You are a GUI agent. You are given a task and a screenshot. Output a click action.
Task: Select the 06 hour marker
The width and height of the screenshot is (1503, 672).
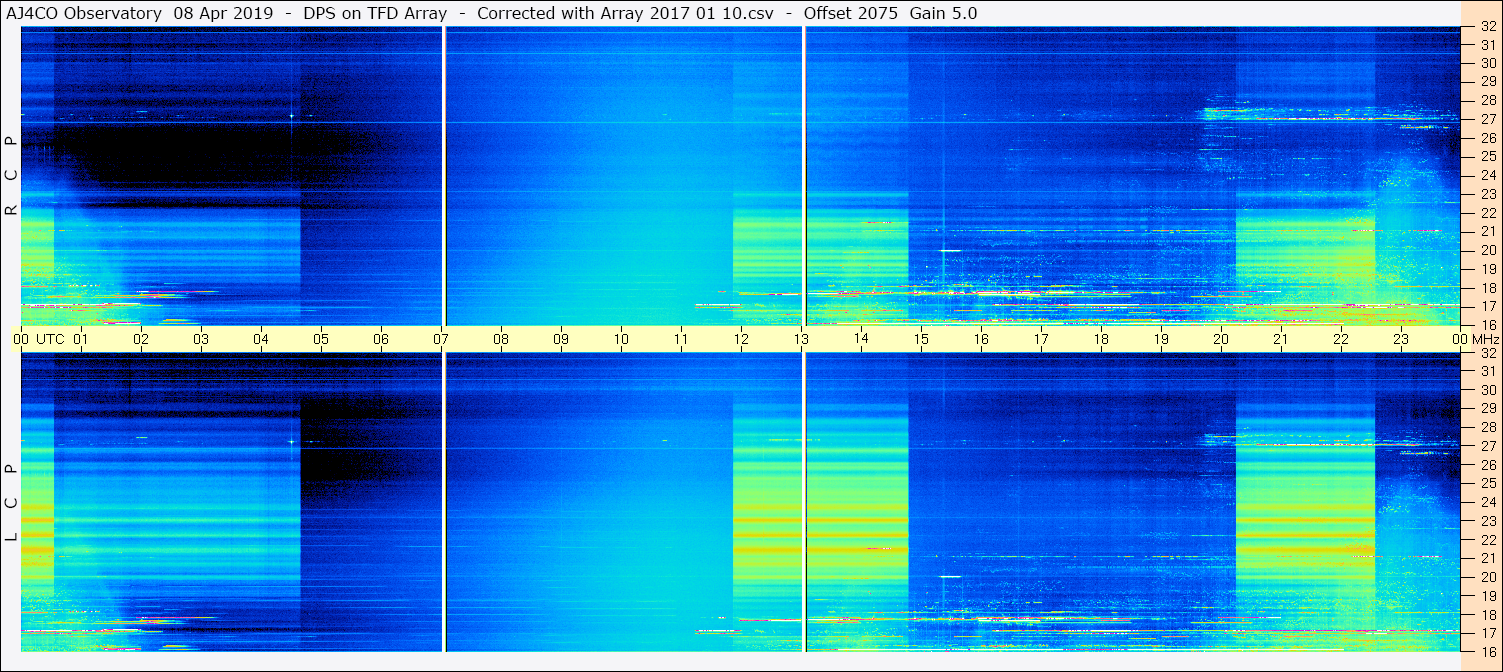click(381, 339)
